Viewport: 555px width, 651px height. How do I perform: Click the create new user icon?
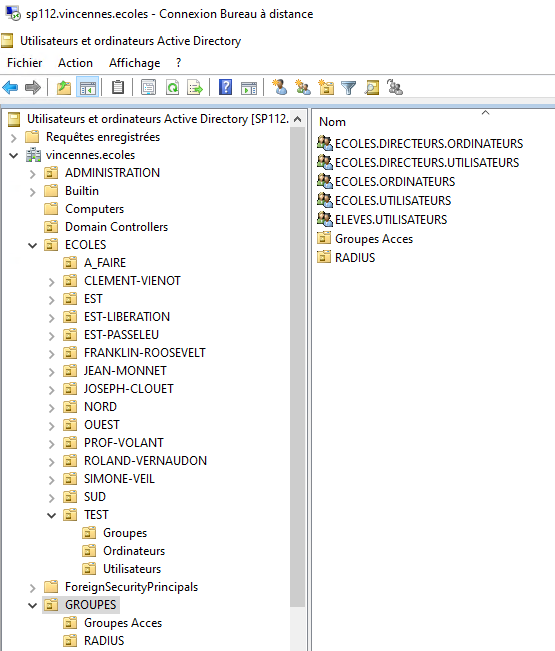pyautogui.click(x=279, y=87)
